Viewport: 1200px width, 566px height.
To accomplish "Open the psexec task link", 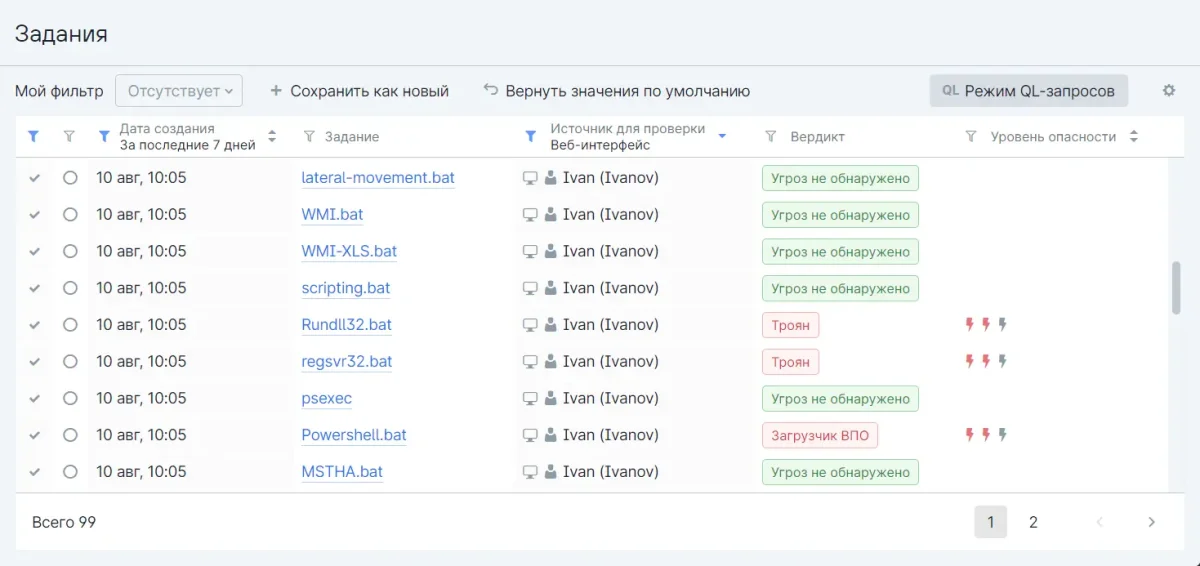I will (327, 398).
